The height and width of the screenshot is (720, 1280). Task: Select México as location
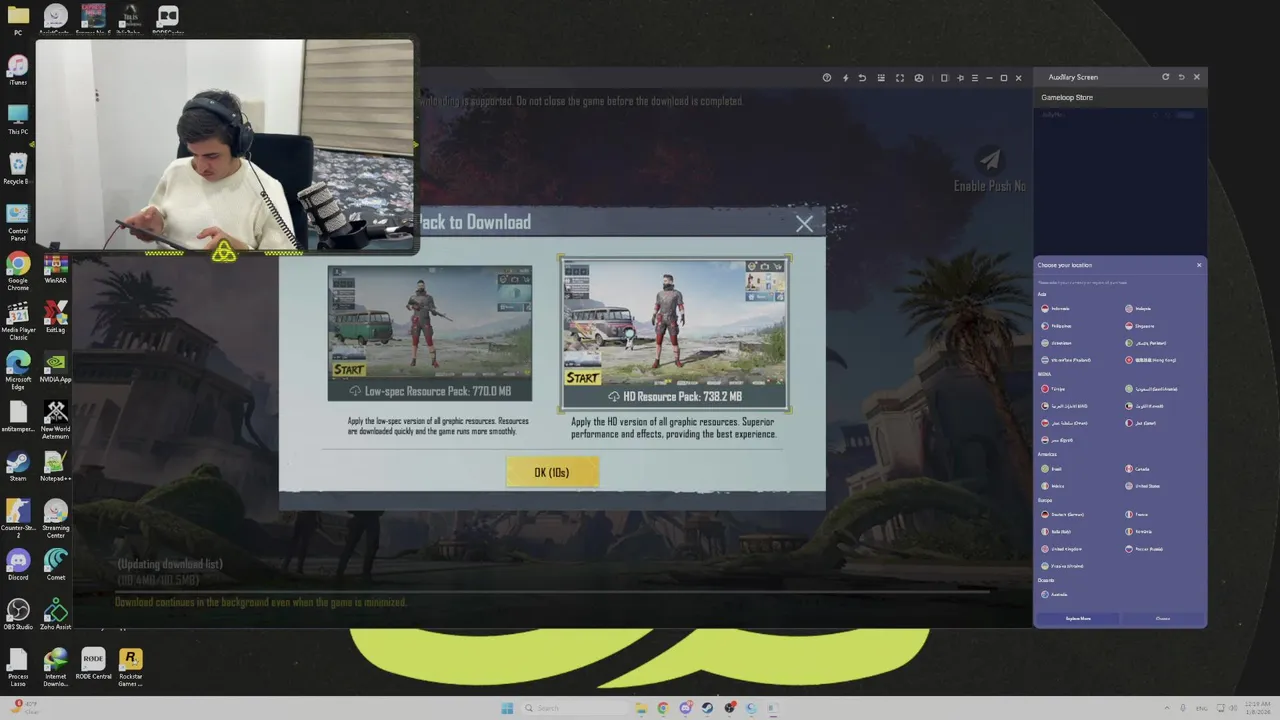pyautogui.click(x=1053, y=486)
